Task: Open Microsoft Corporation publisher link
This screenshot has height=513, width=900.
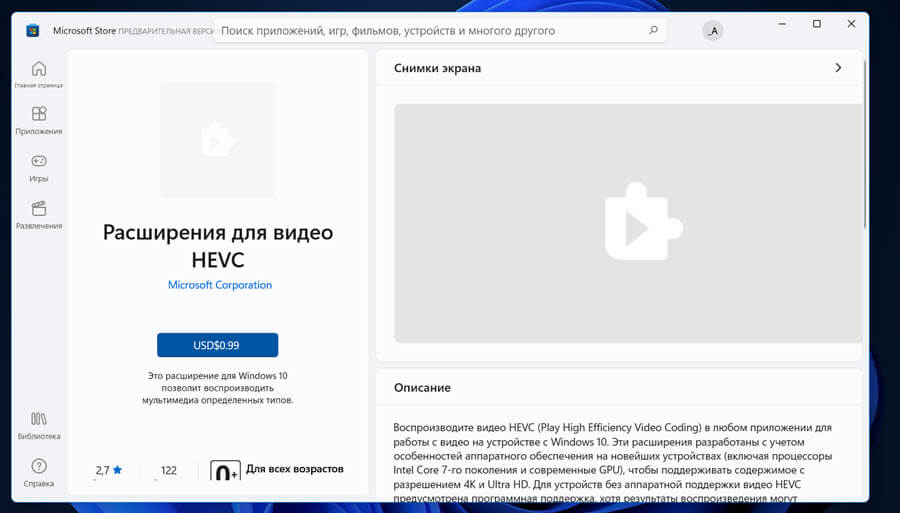Action: tap(220, 285)
